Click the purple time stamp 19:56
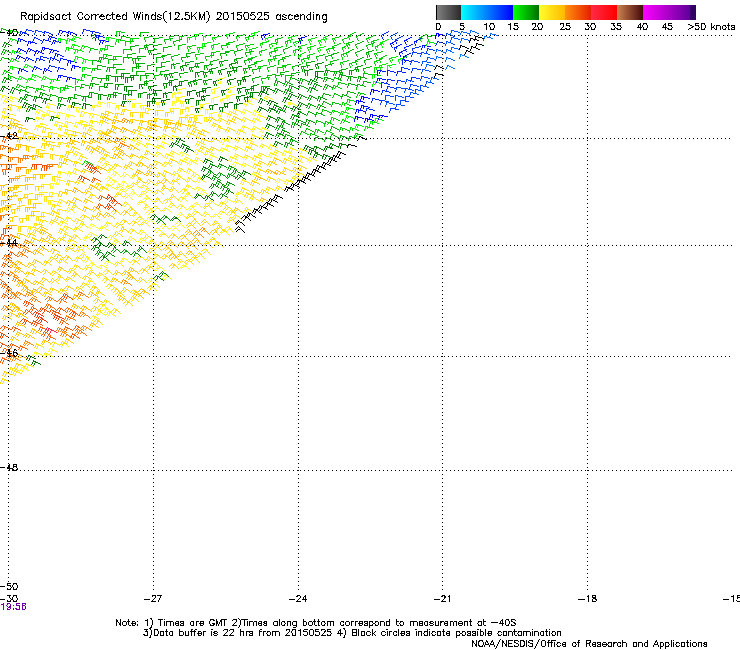The image size is (740, 650). pos(14,607)
